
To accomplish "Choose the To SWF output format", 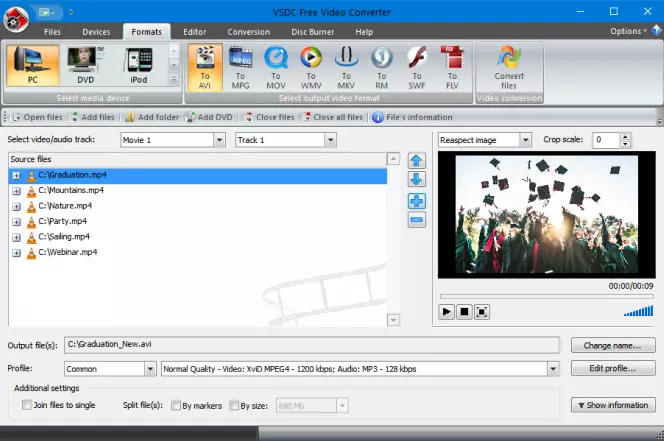I will (x=417, y=67).
